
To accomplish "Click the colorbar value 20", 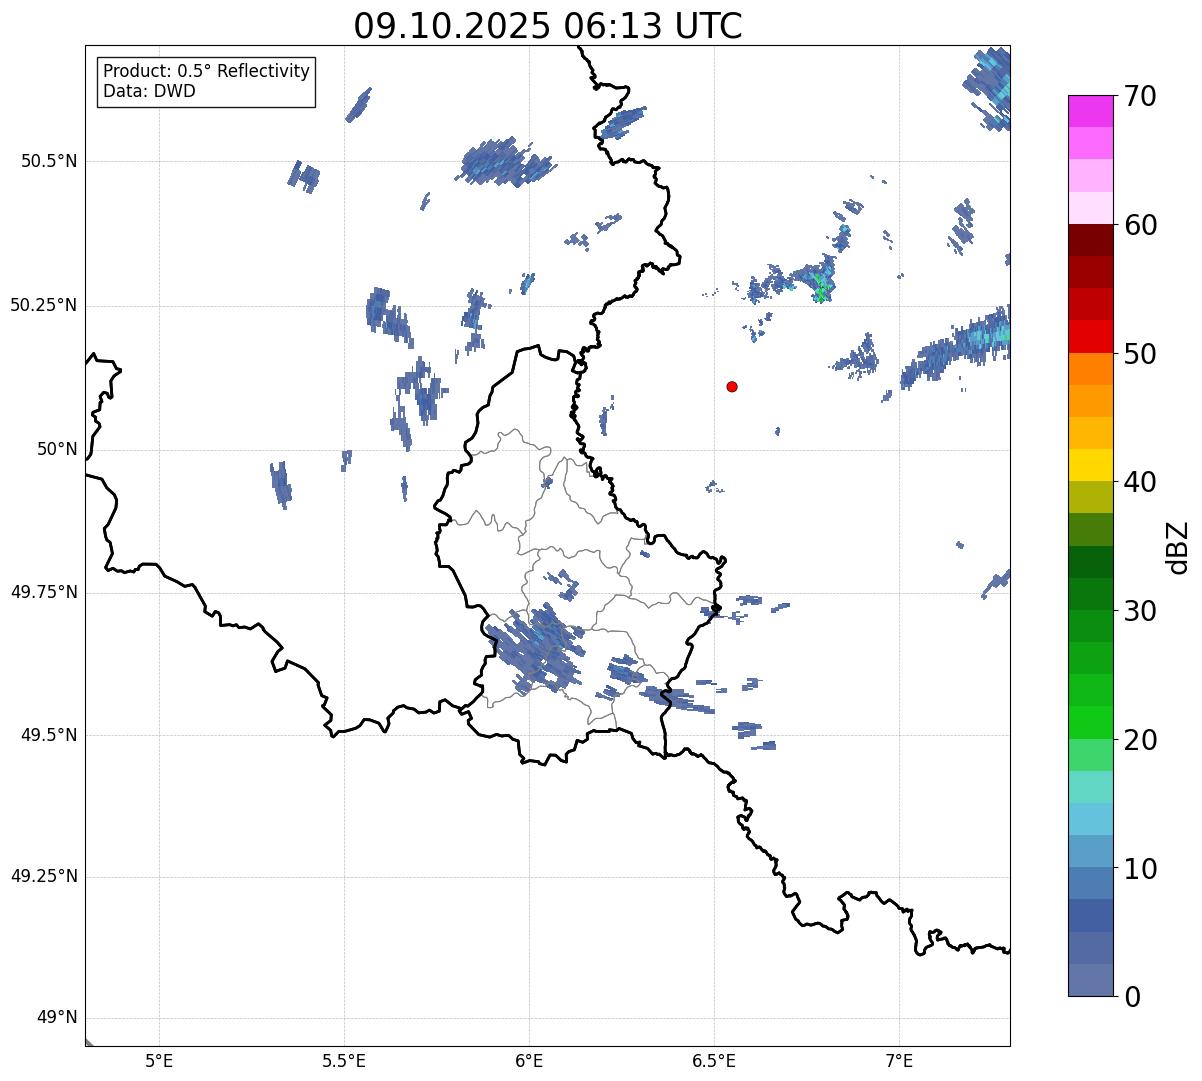I will (x=1140, y=740).
